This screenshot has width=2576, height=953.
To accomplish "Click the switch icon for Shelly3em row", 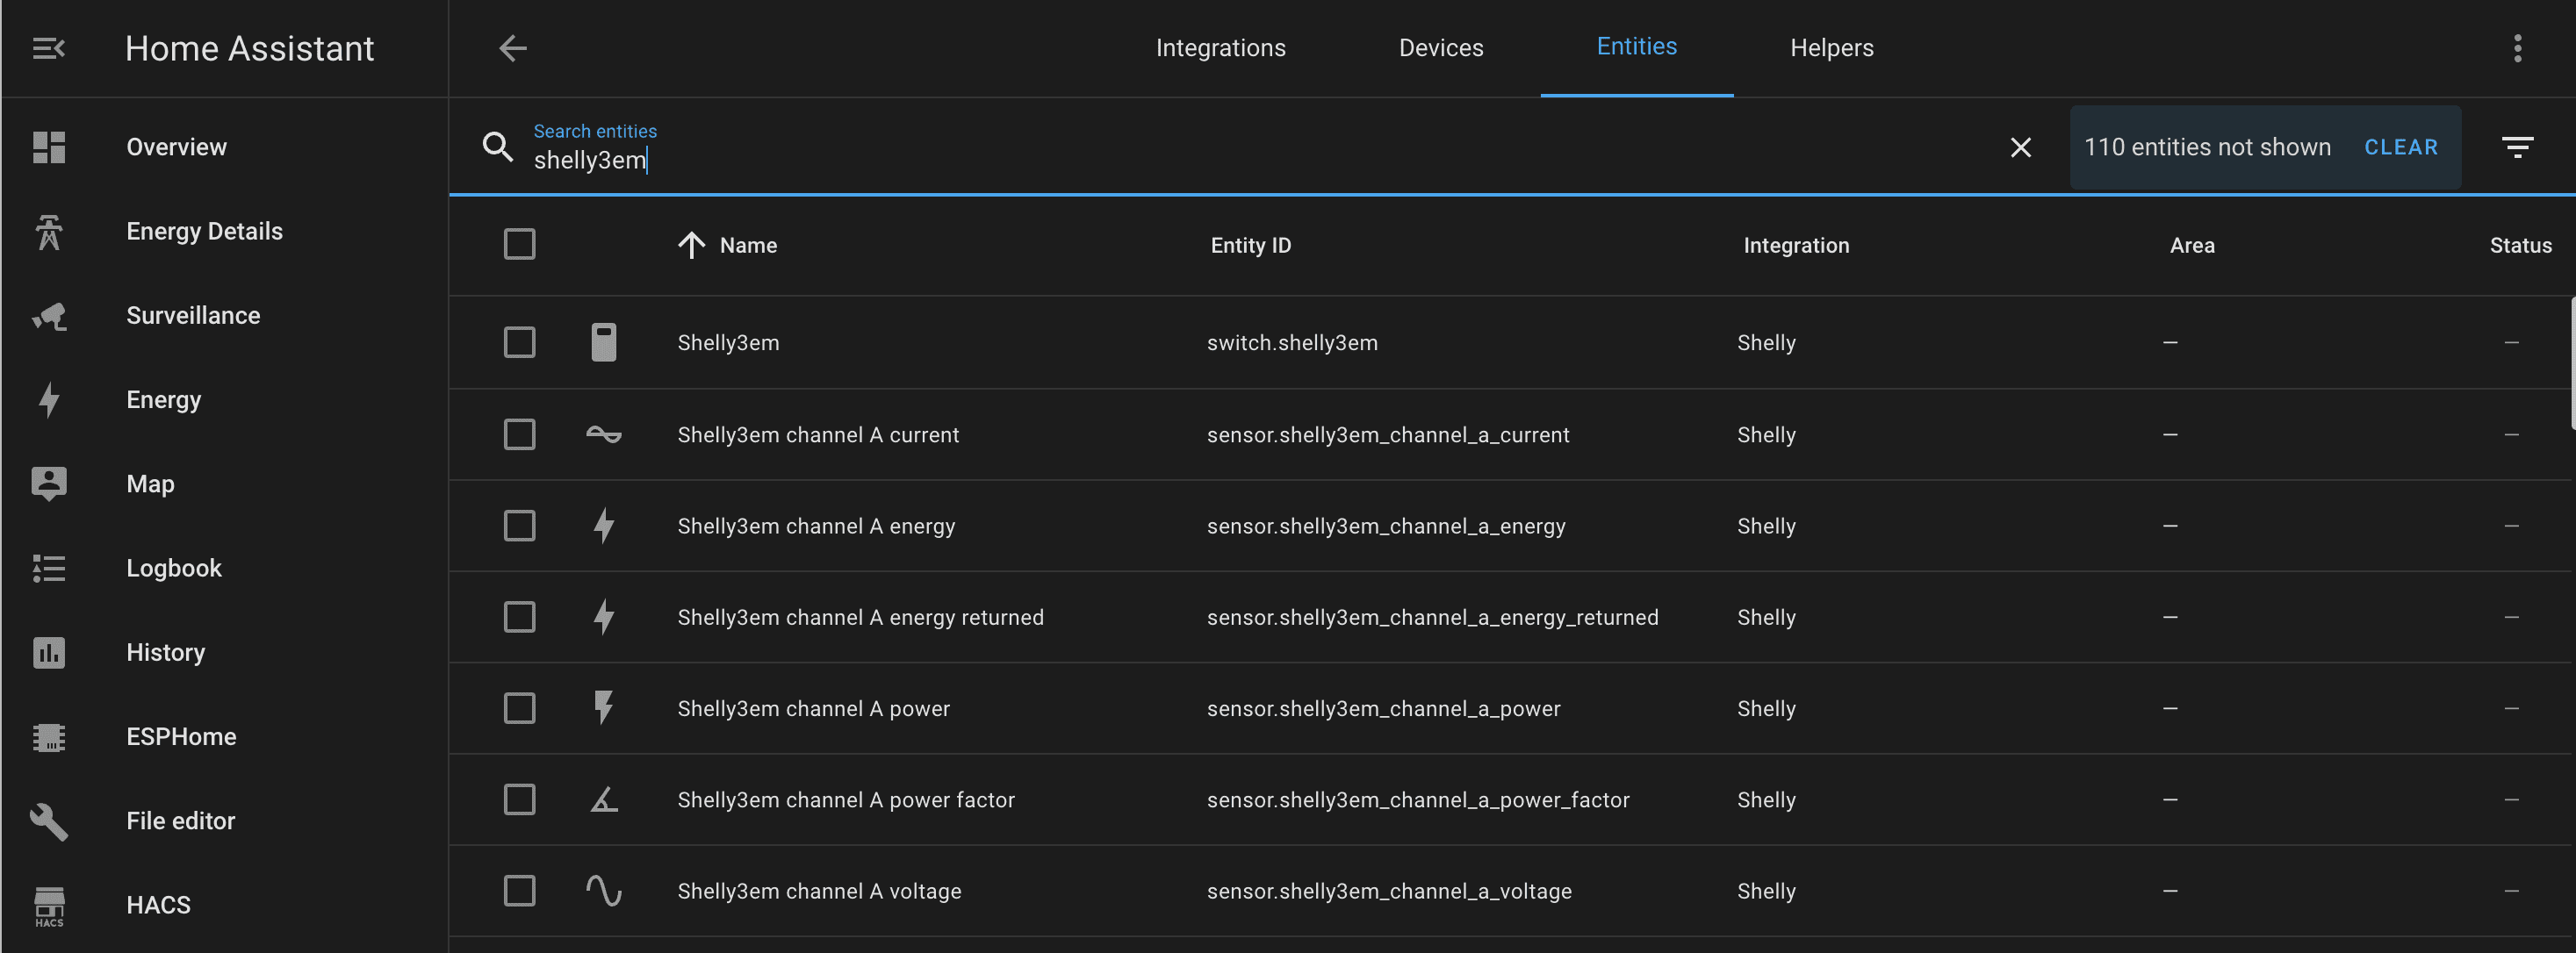I will point(603,342).
